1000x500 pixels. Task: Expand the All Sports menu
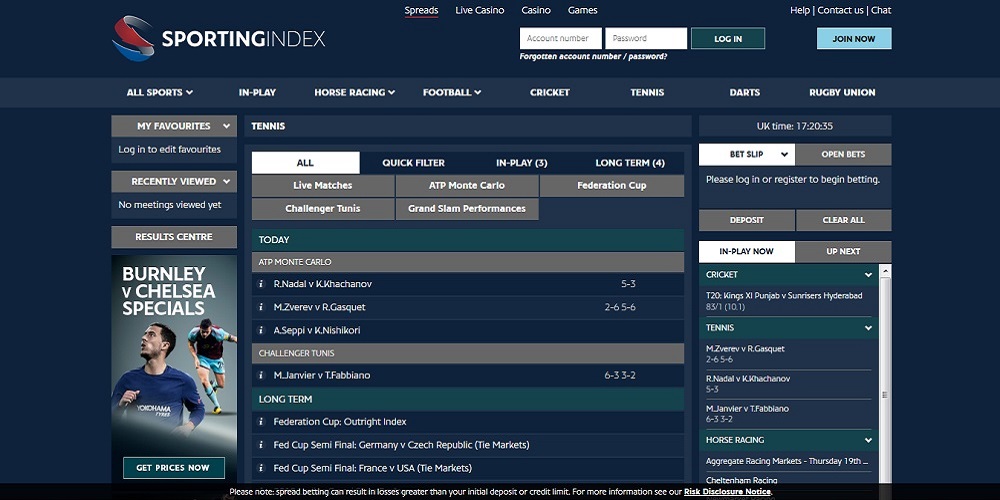tap(159, 92)
